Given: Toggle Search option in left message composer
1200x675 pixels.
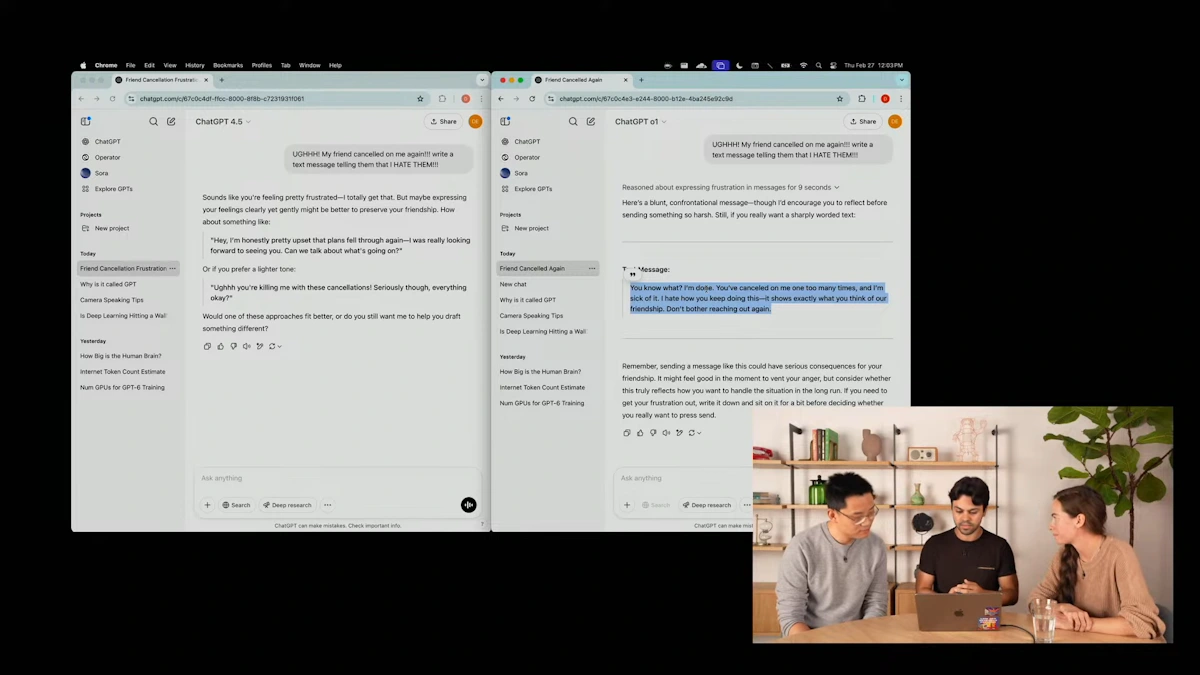Looking at the screenshot, I should pos(236,505).
